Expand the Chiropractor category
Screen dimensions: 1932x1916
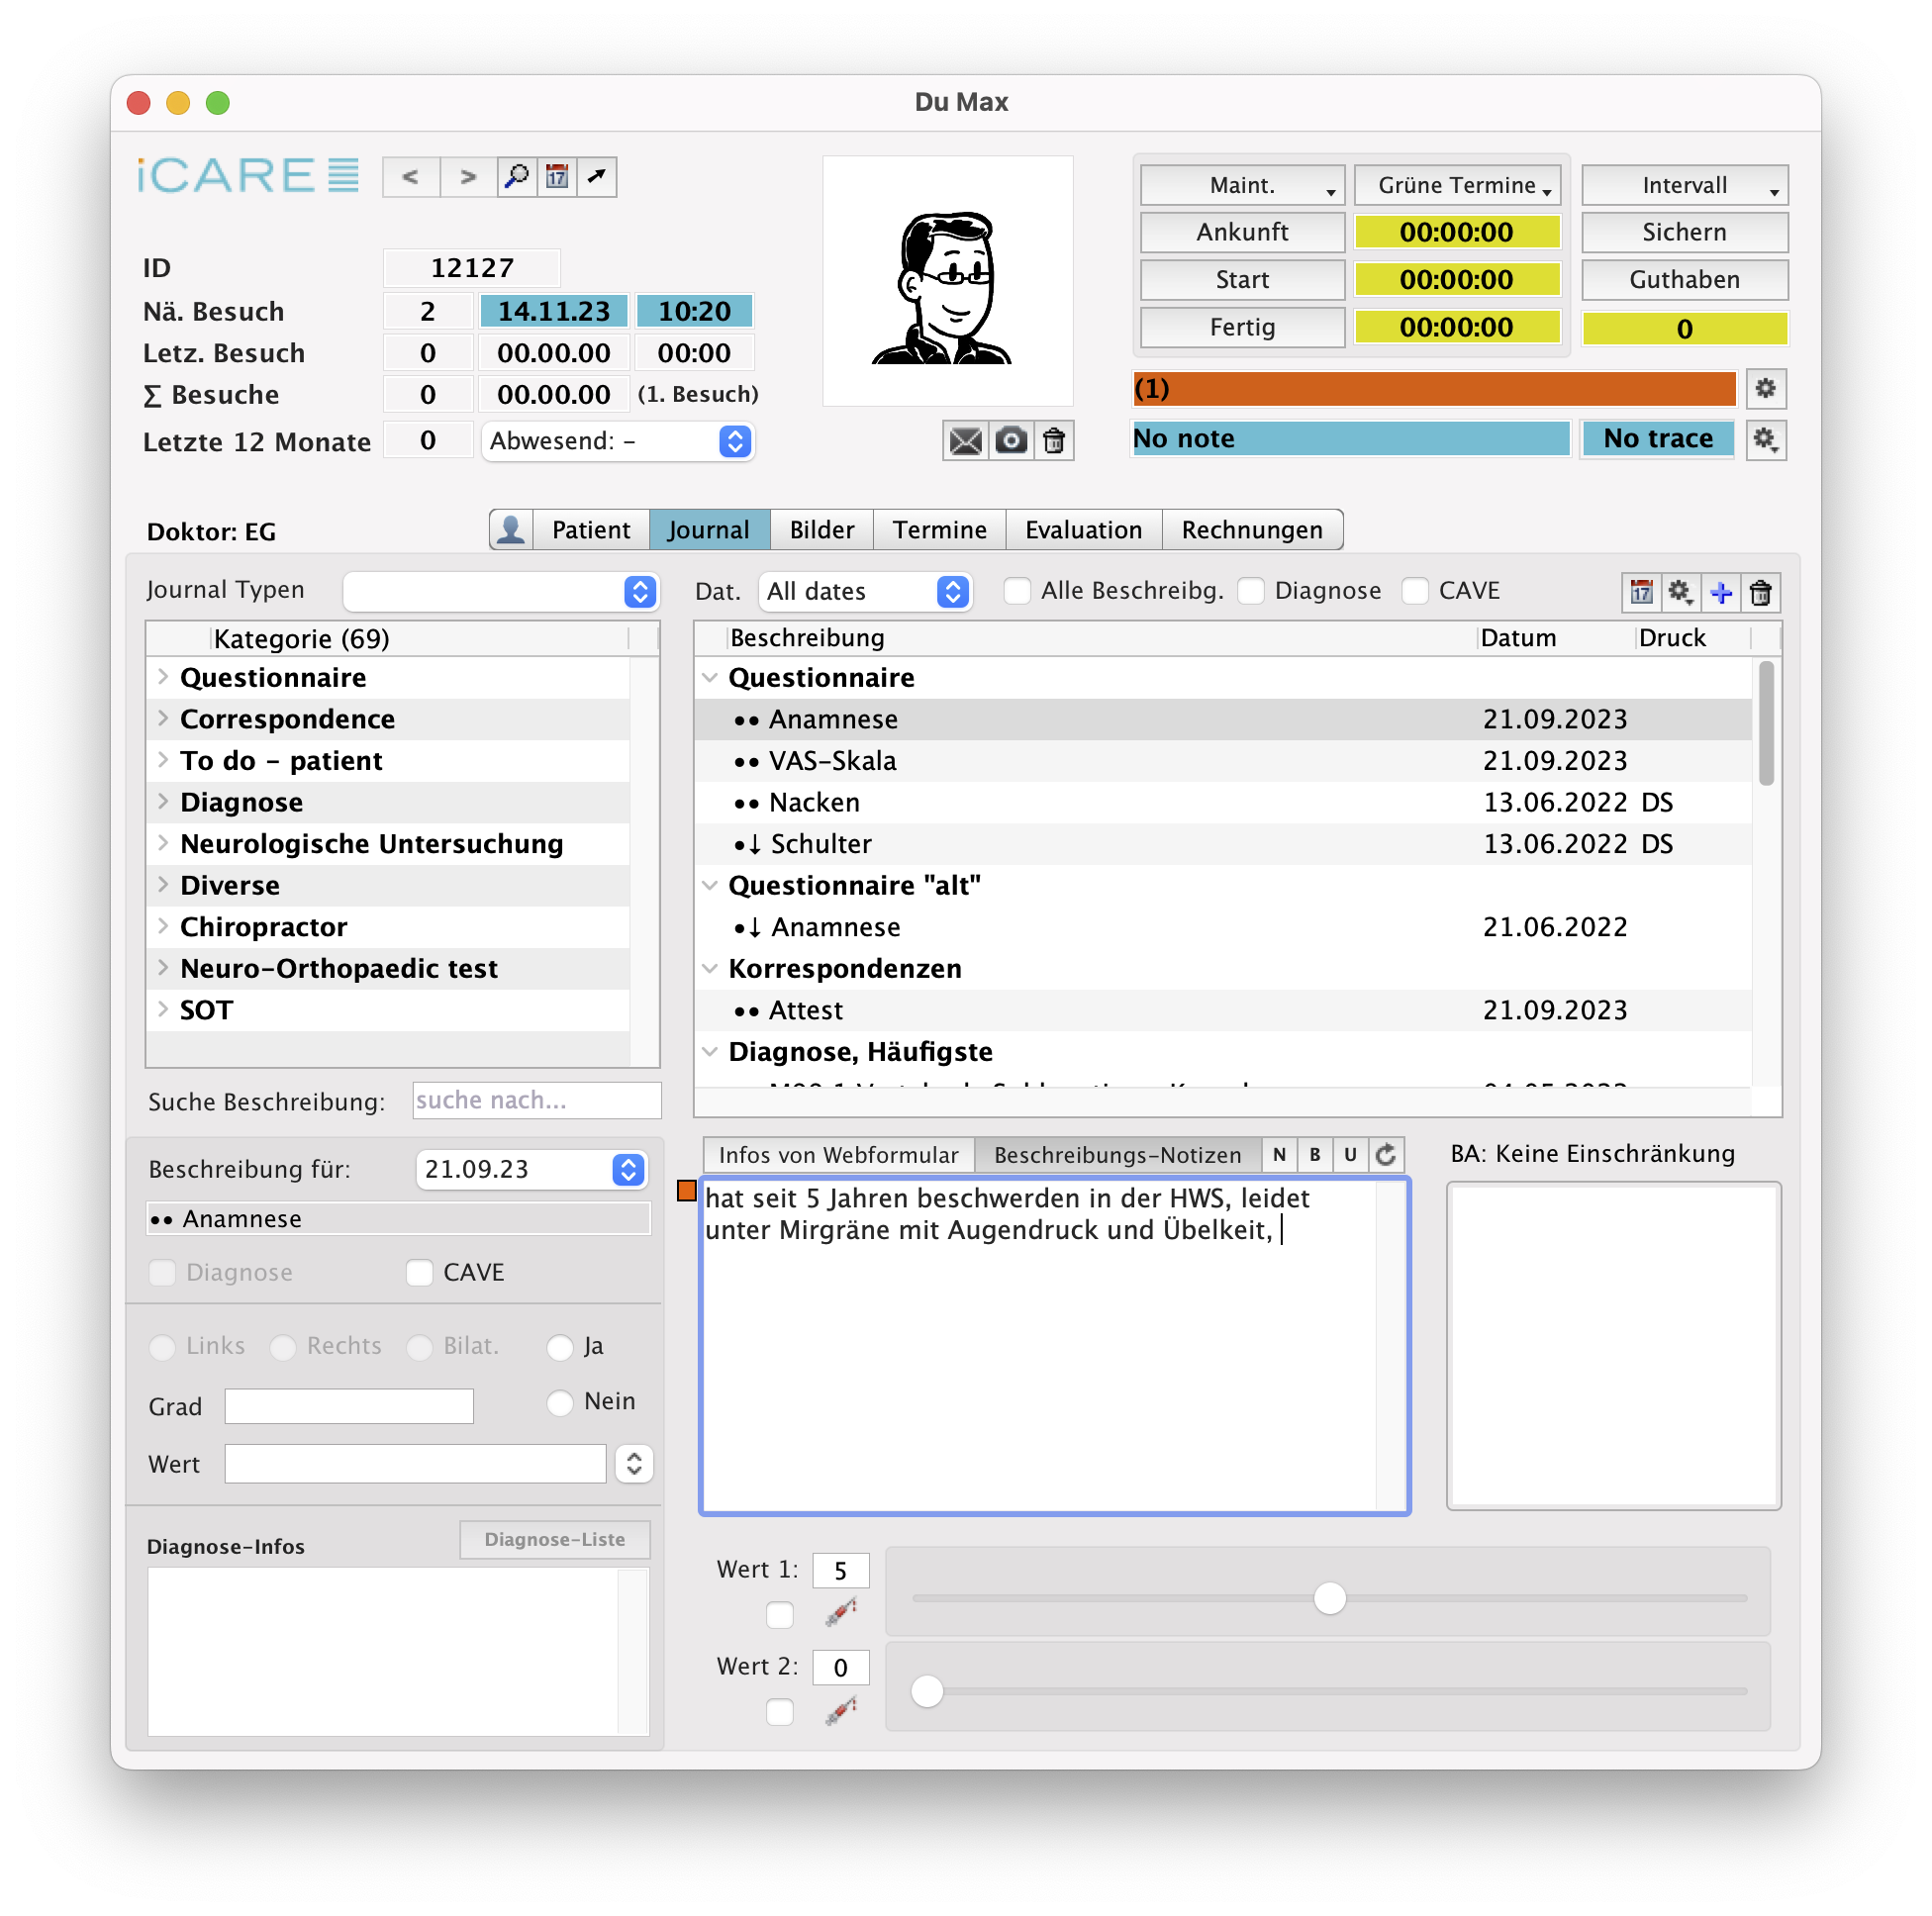(163, 927)
